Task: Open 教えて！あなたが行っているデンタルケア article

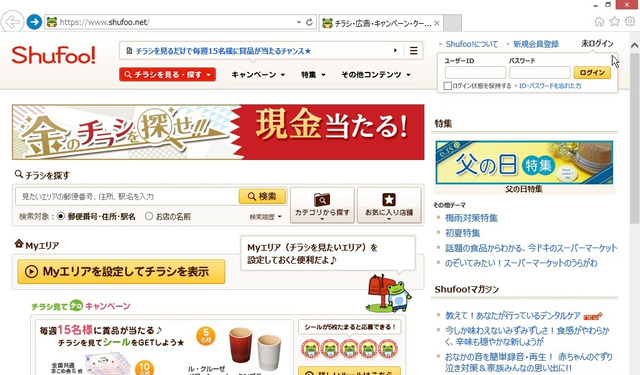Action: tap(513, 315)
